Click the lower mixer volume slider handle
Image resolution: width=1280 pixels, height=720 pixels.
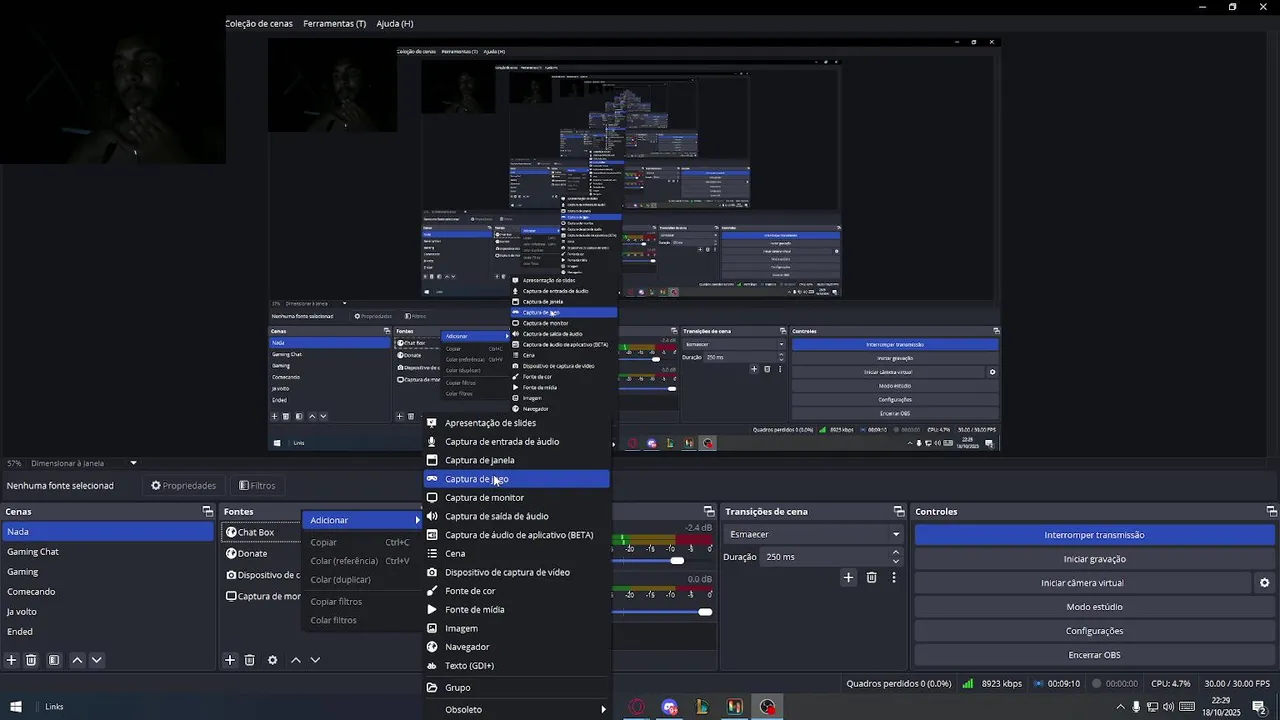(x=705, y=612)
